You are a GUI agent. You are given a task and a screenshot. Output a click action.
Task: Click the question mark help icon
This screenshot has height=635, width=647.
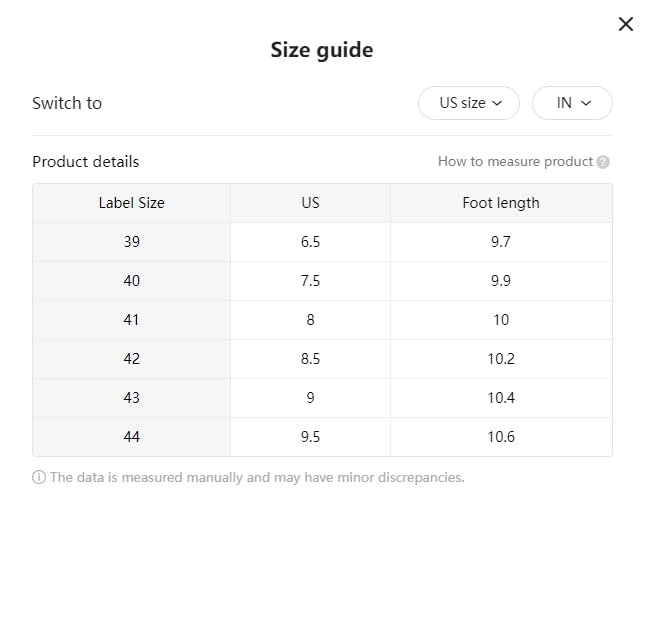[x=603, y=162]
